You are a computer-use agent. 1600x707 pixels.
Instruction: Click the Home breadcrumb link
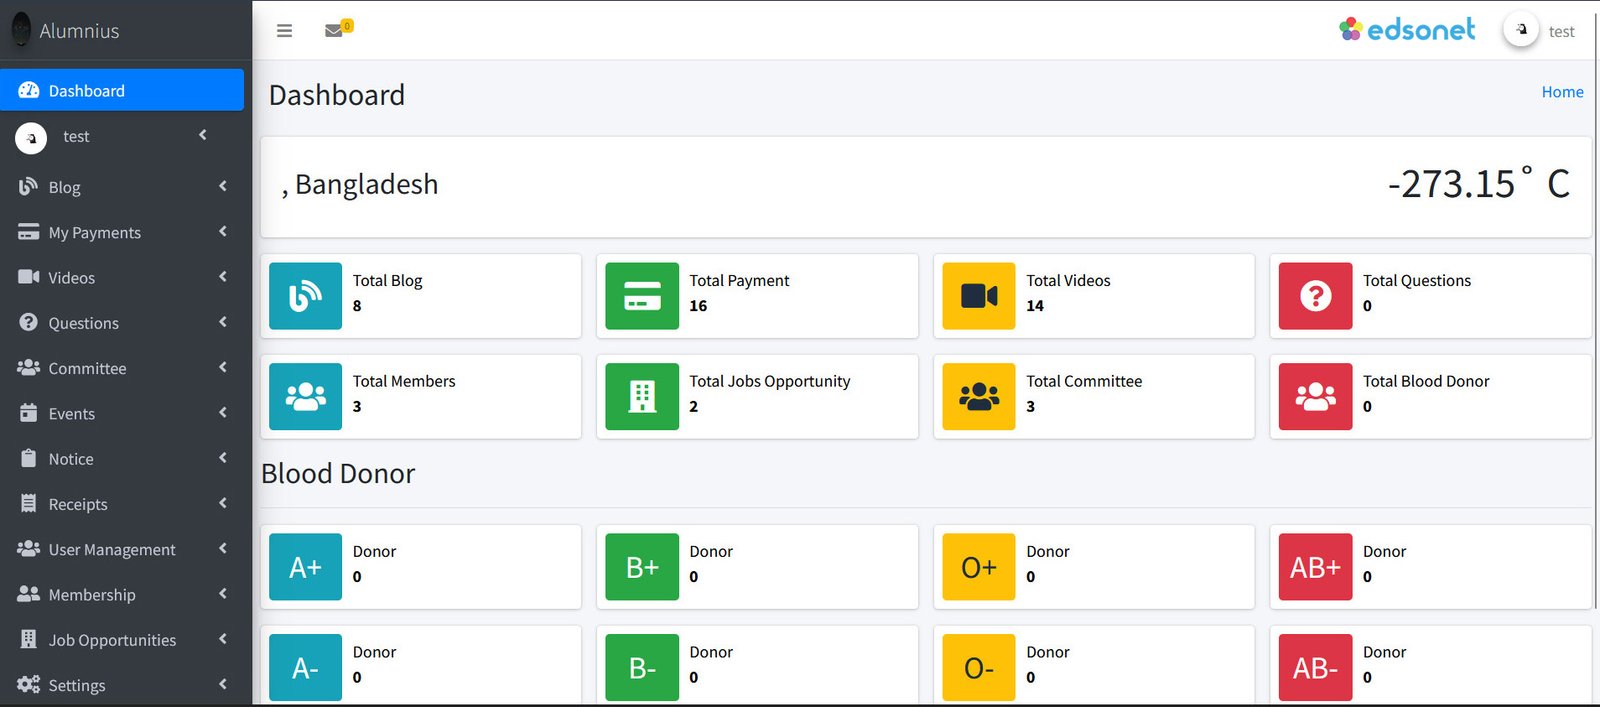(1562, 92)
